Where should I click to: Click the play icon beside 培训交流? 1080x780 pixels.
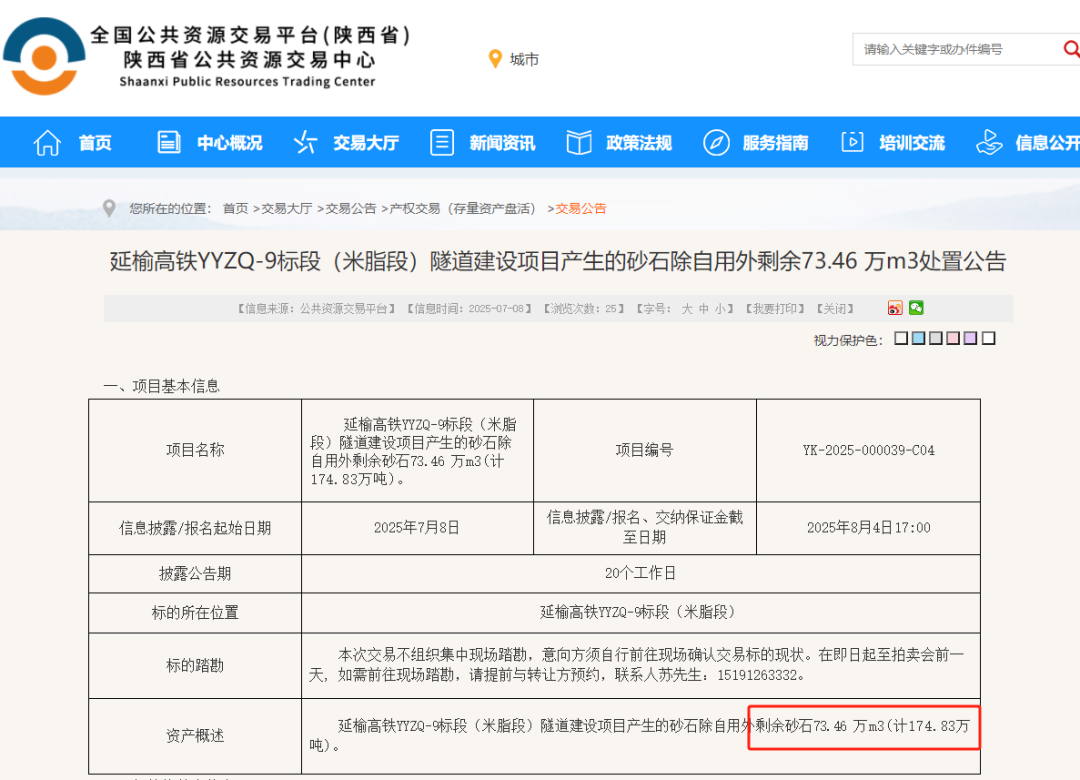[x=852, y=143]
